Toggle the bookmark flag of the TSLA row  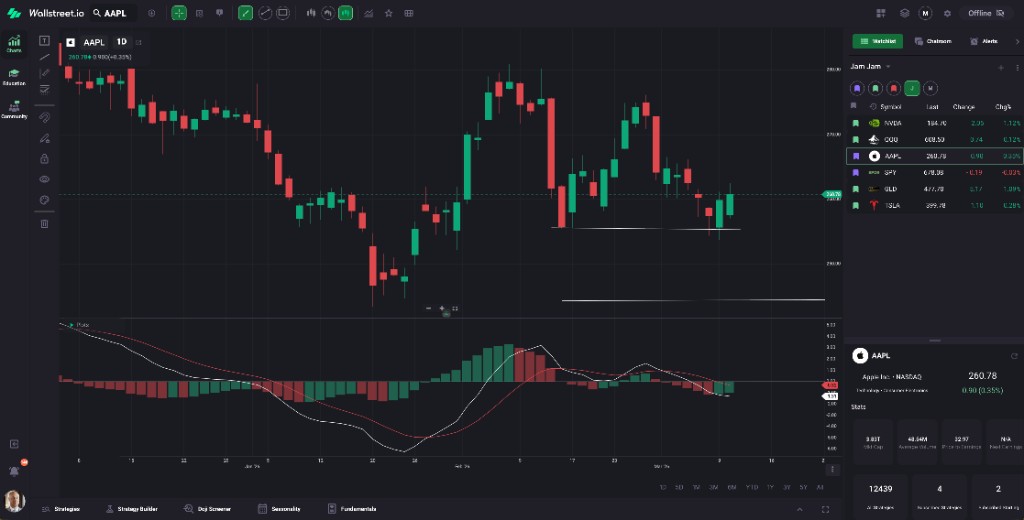856,205
